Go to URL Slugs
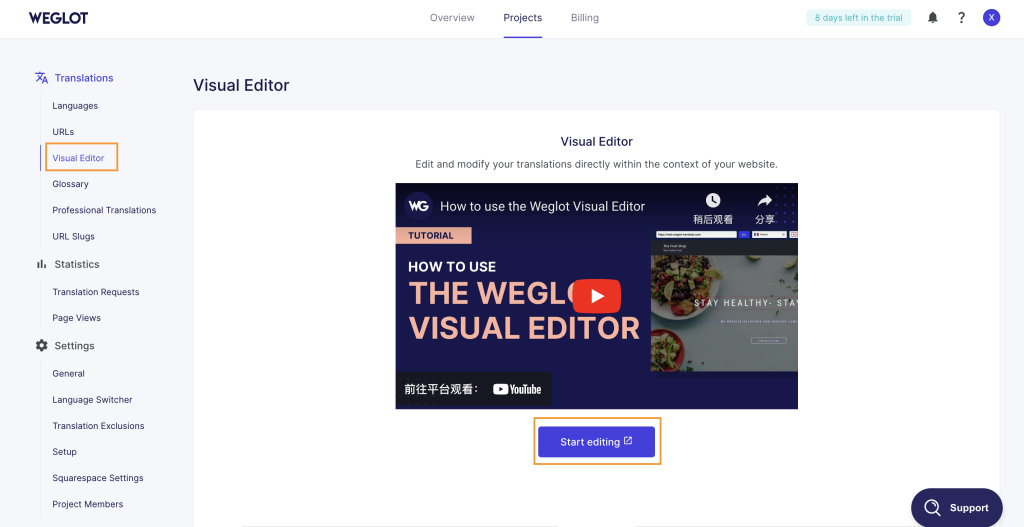 (x=73, y=237)
